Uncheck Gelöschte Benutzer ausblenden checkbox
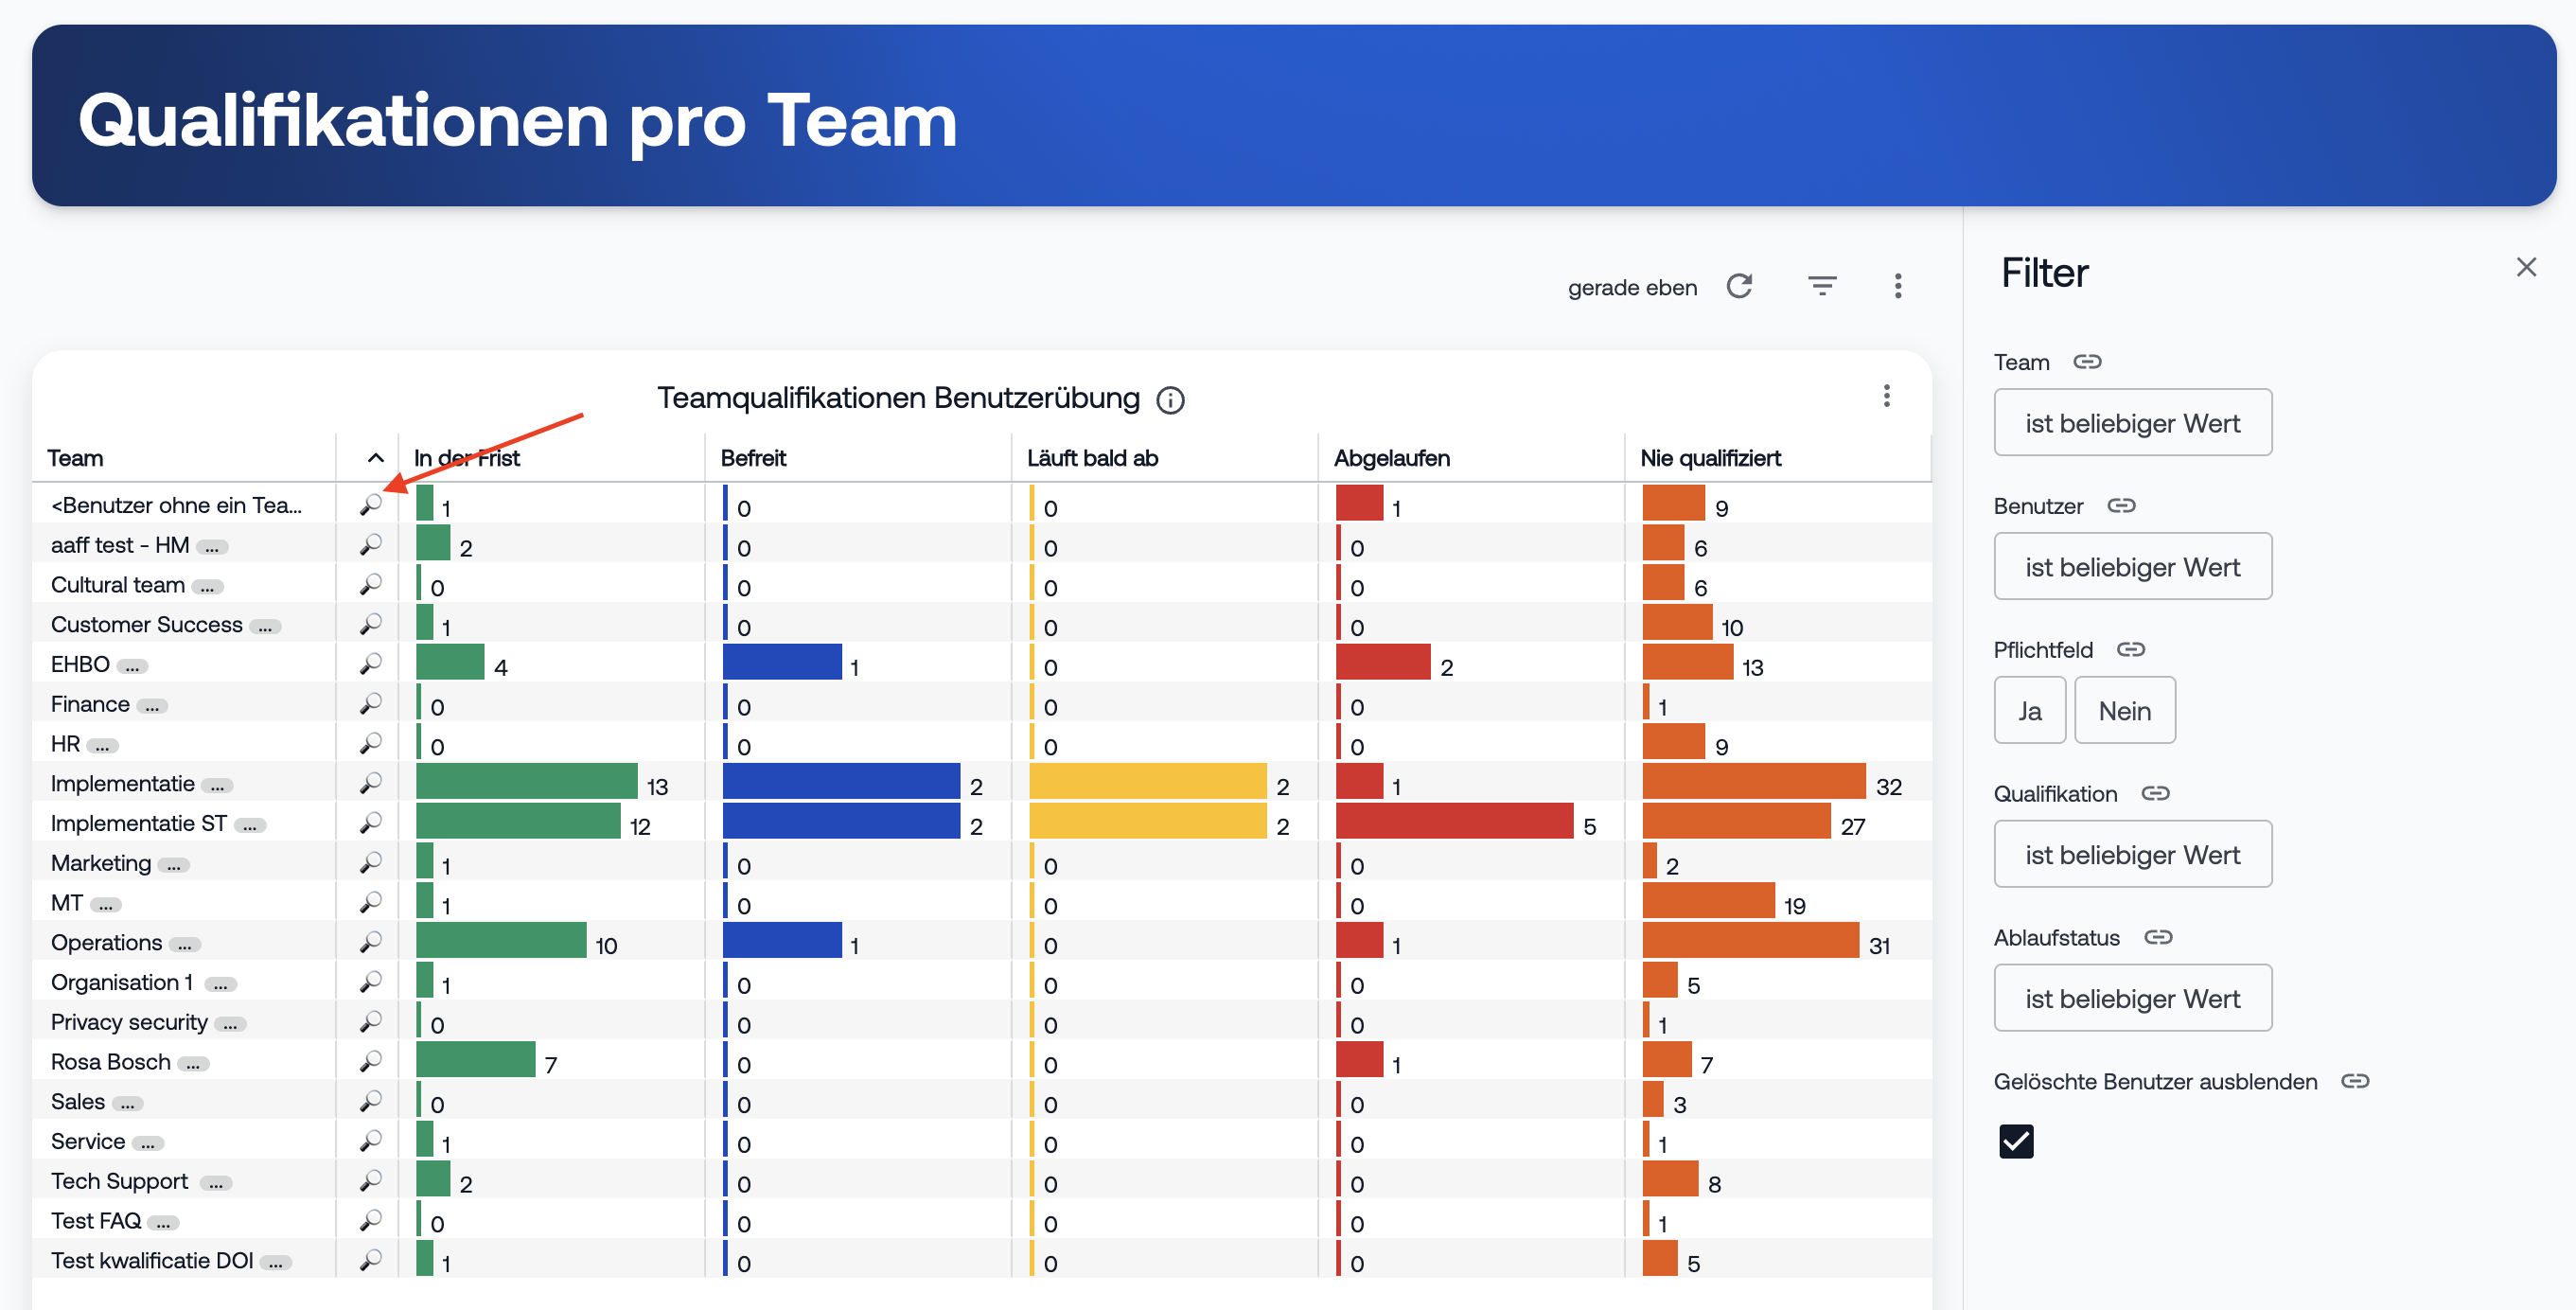The height and width of the screenshot is (1310, 2576). (x=2015, y=1141)
